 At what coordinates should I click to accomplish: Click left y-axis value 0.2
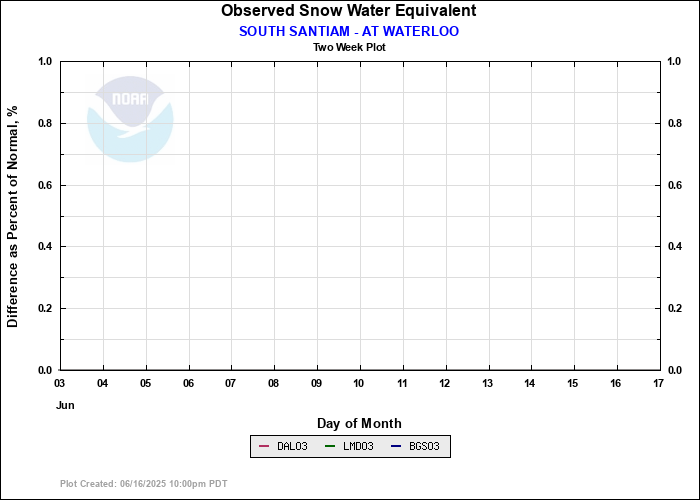46,308
